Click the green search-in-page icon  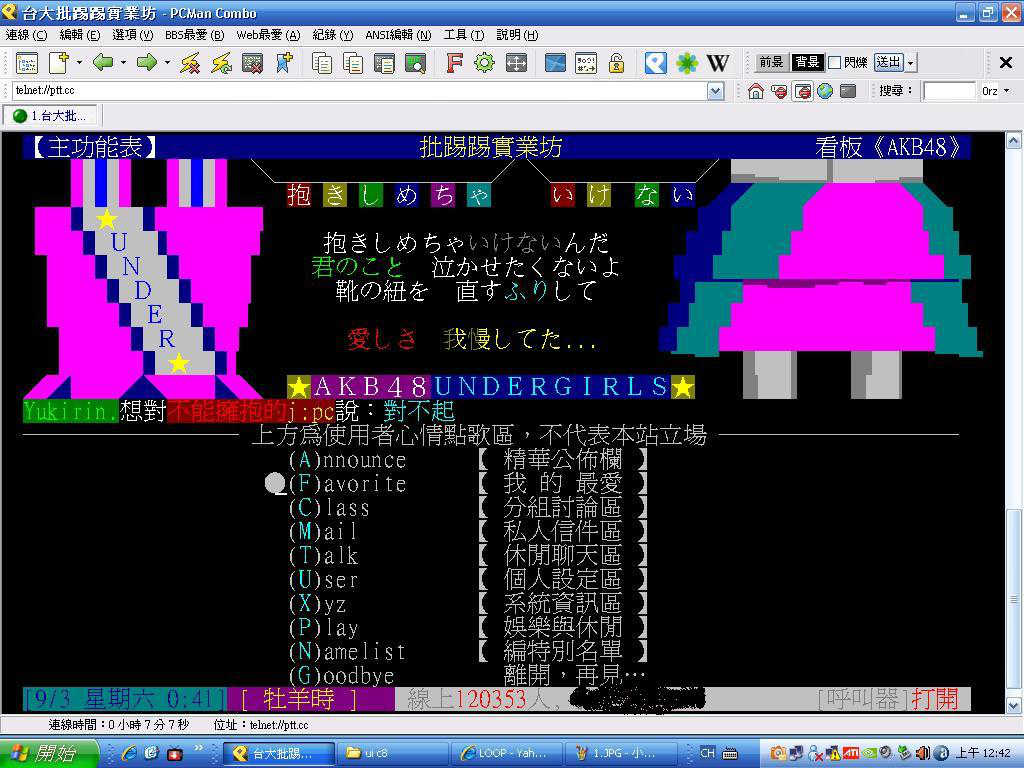(x=415, y=63)
